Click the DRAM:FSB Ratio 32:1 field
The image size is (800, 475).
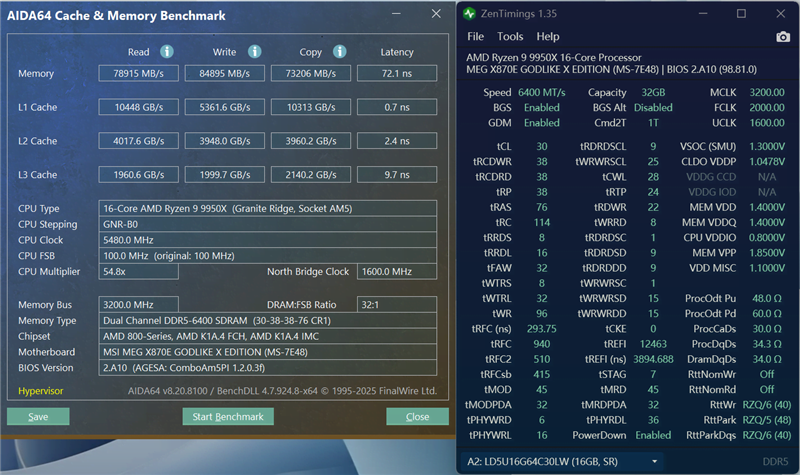pyautogui.click(x=397, y=305)
